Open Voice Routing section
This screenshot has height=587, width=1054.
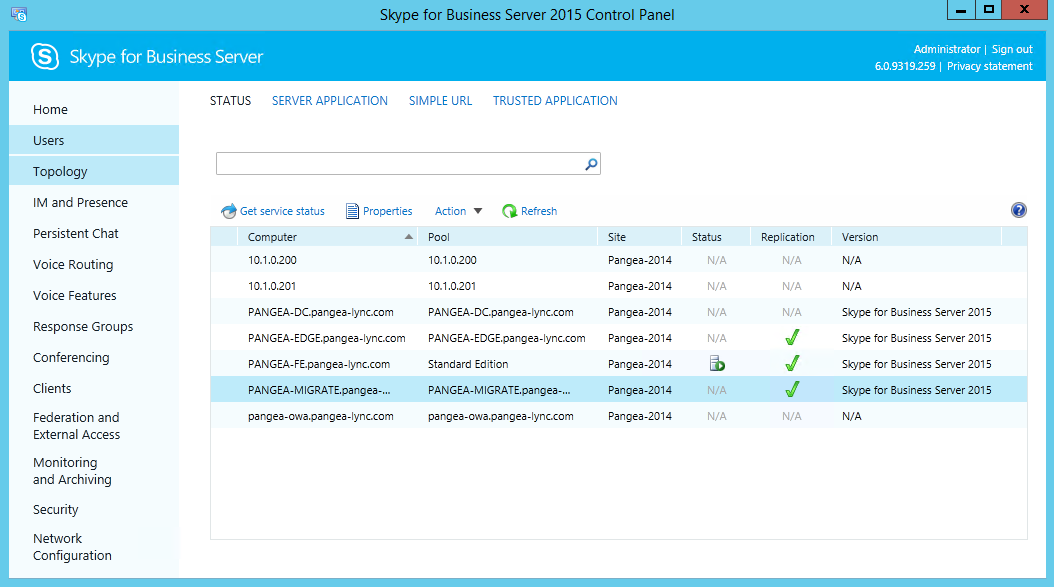tap(94, 264)
